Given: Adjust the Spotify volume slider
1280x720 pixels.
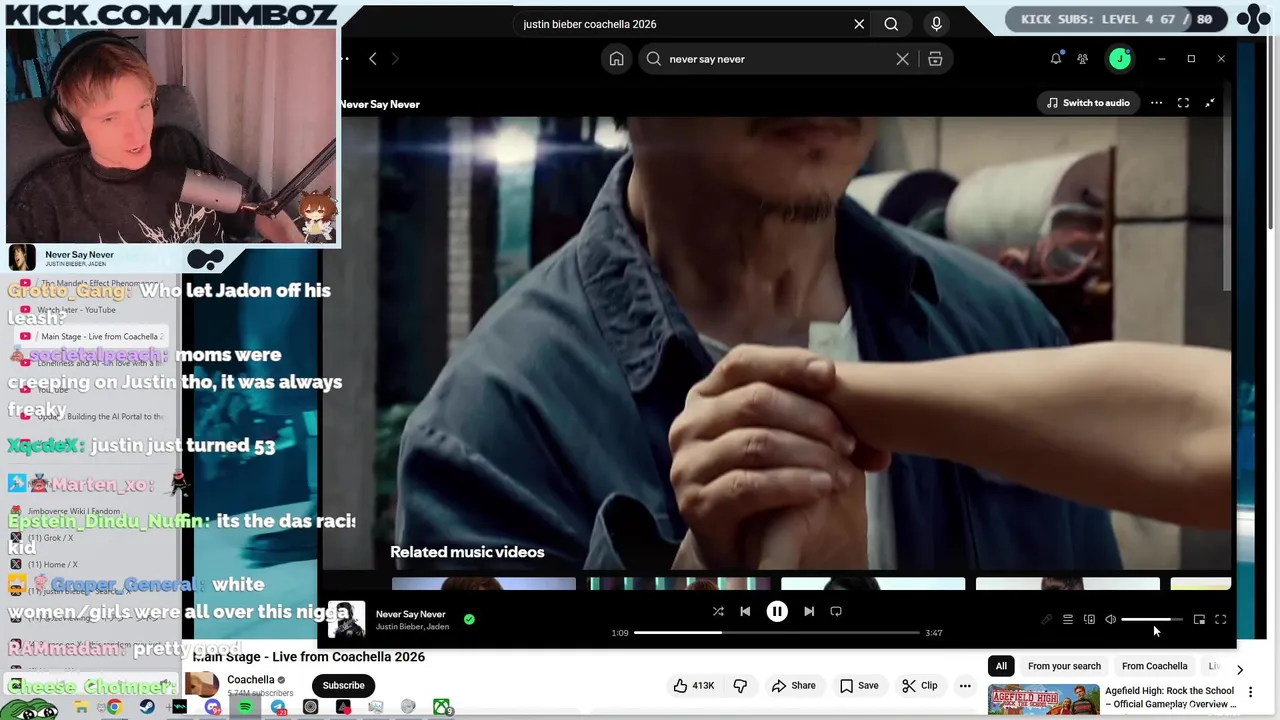Looking at the screenshot, I should pos(1152,620).
